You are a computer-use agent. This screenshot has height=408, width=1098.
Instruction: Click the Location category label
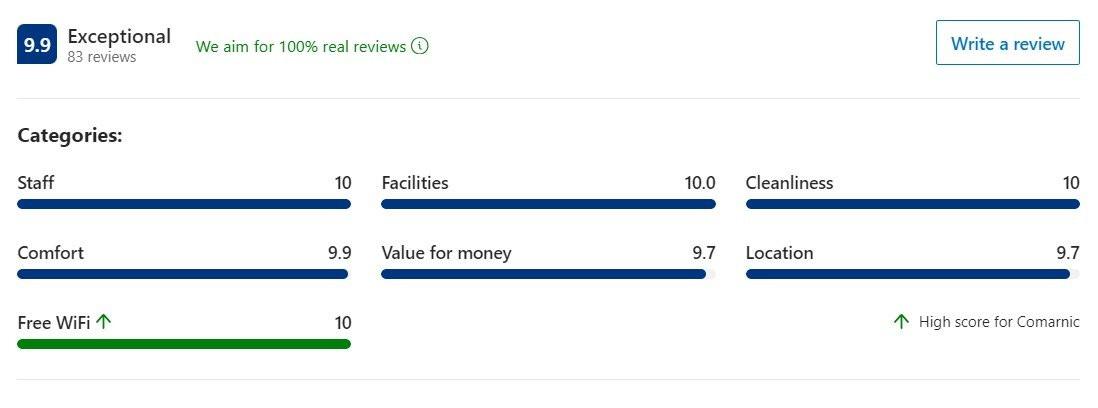tap(779, 253)
